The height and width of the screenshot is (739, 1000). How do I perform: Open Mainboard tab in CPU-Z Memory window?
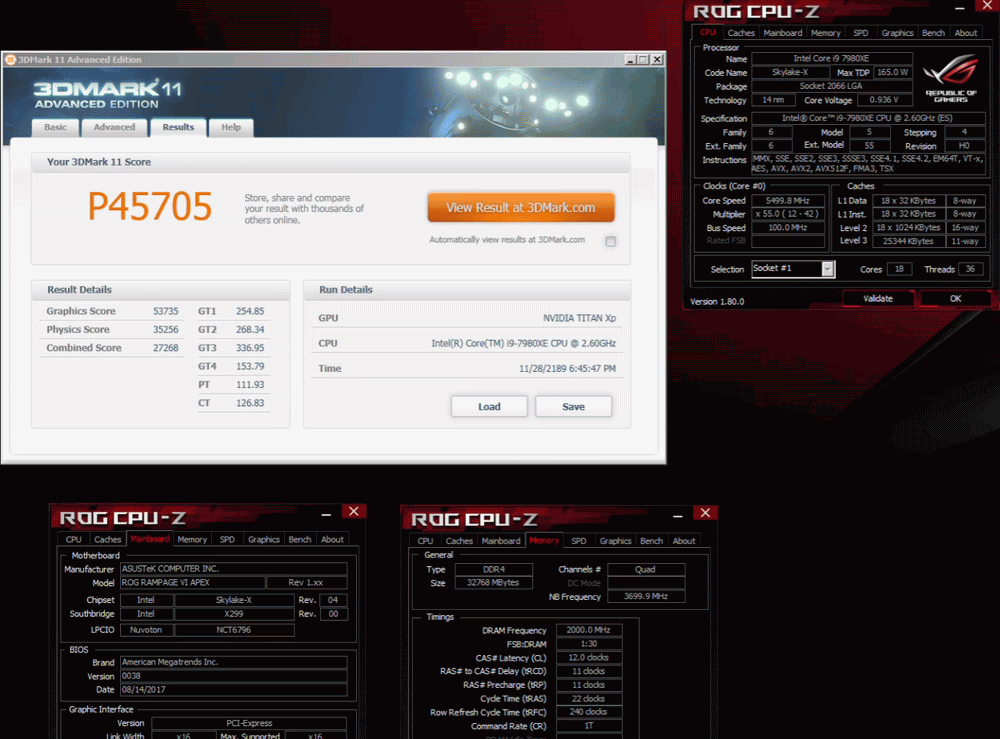(501, 541)
